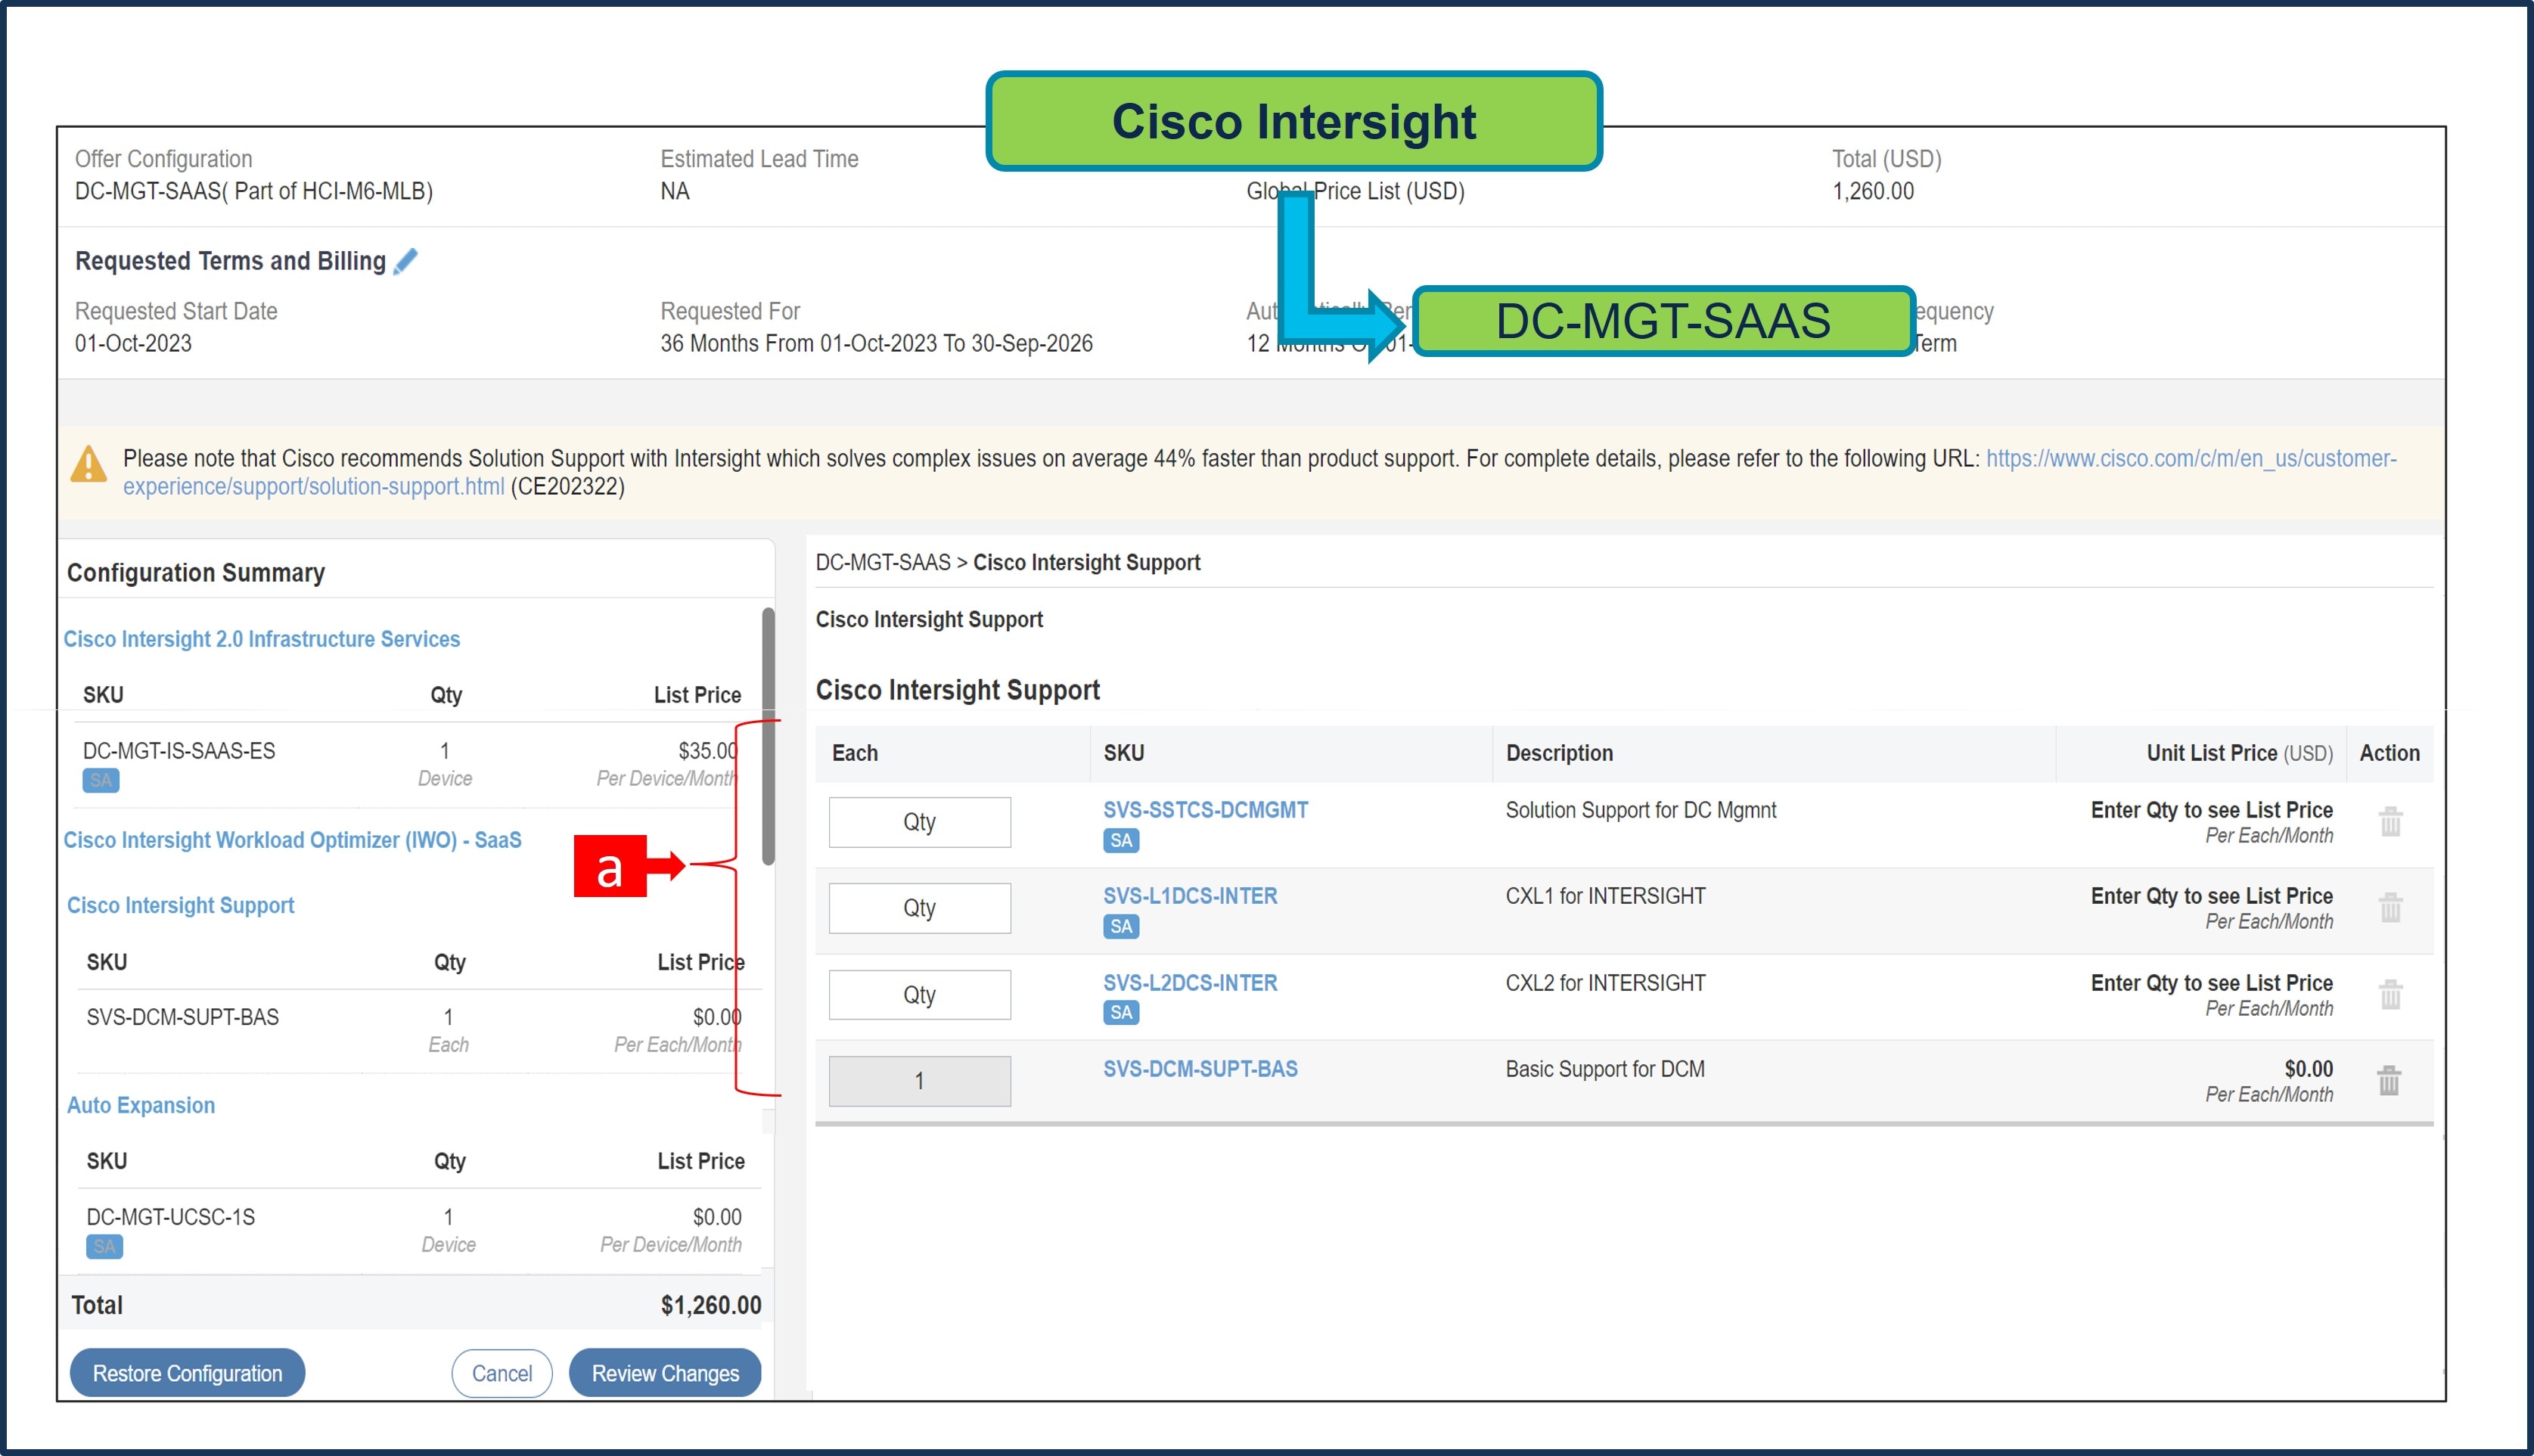Click SA badge under DC-MGT-IS-SAAS-ES
This screenshot has height=1456, width=2534.
(x=101, y=781)
